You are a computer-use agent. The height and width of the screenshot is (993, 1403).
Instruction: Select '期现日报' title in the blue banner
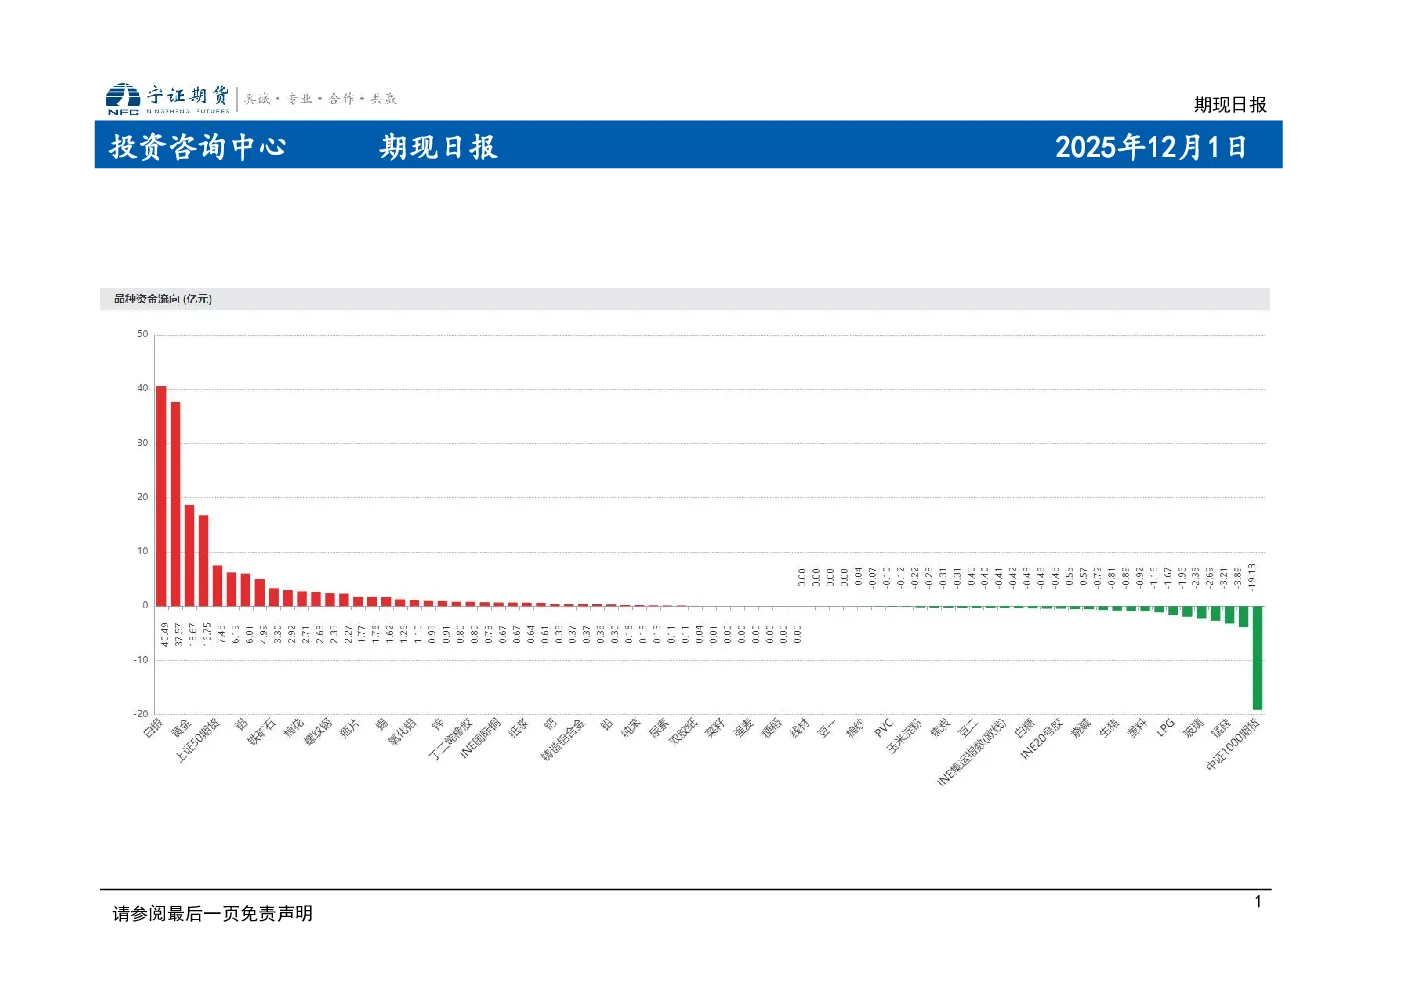pyautogui.click(x=438, y=147)
